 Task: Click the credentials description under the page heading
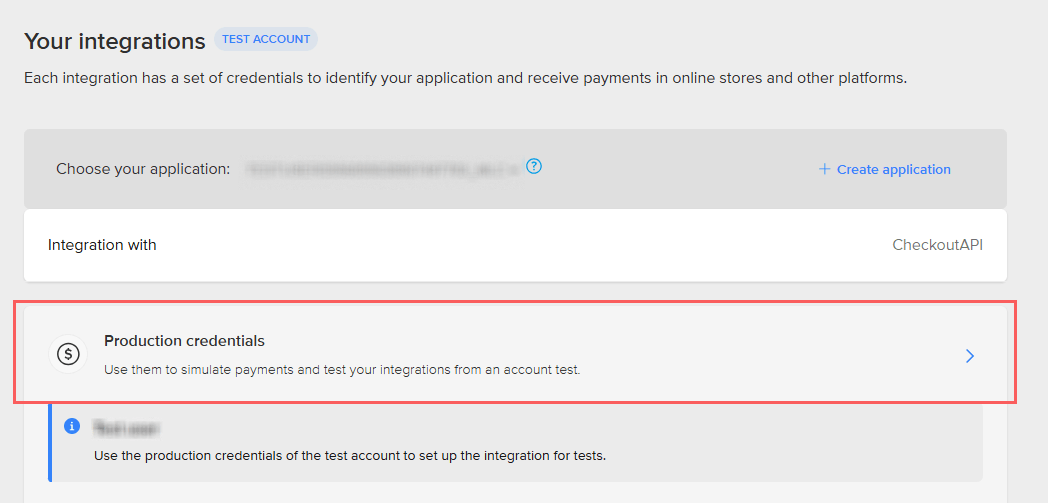(x=465, y=78)
